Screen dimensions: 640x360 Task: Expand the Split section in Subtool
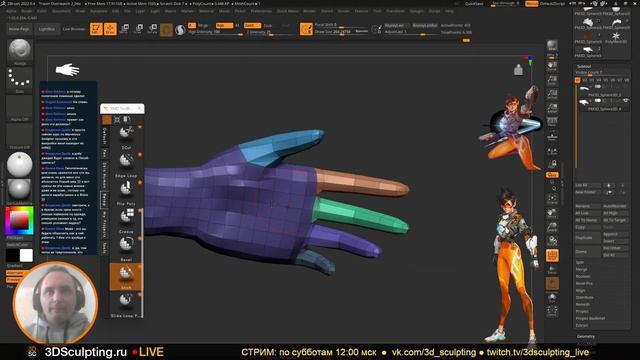click(580, 262)
